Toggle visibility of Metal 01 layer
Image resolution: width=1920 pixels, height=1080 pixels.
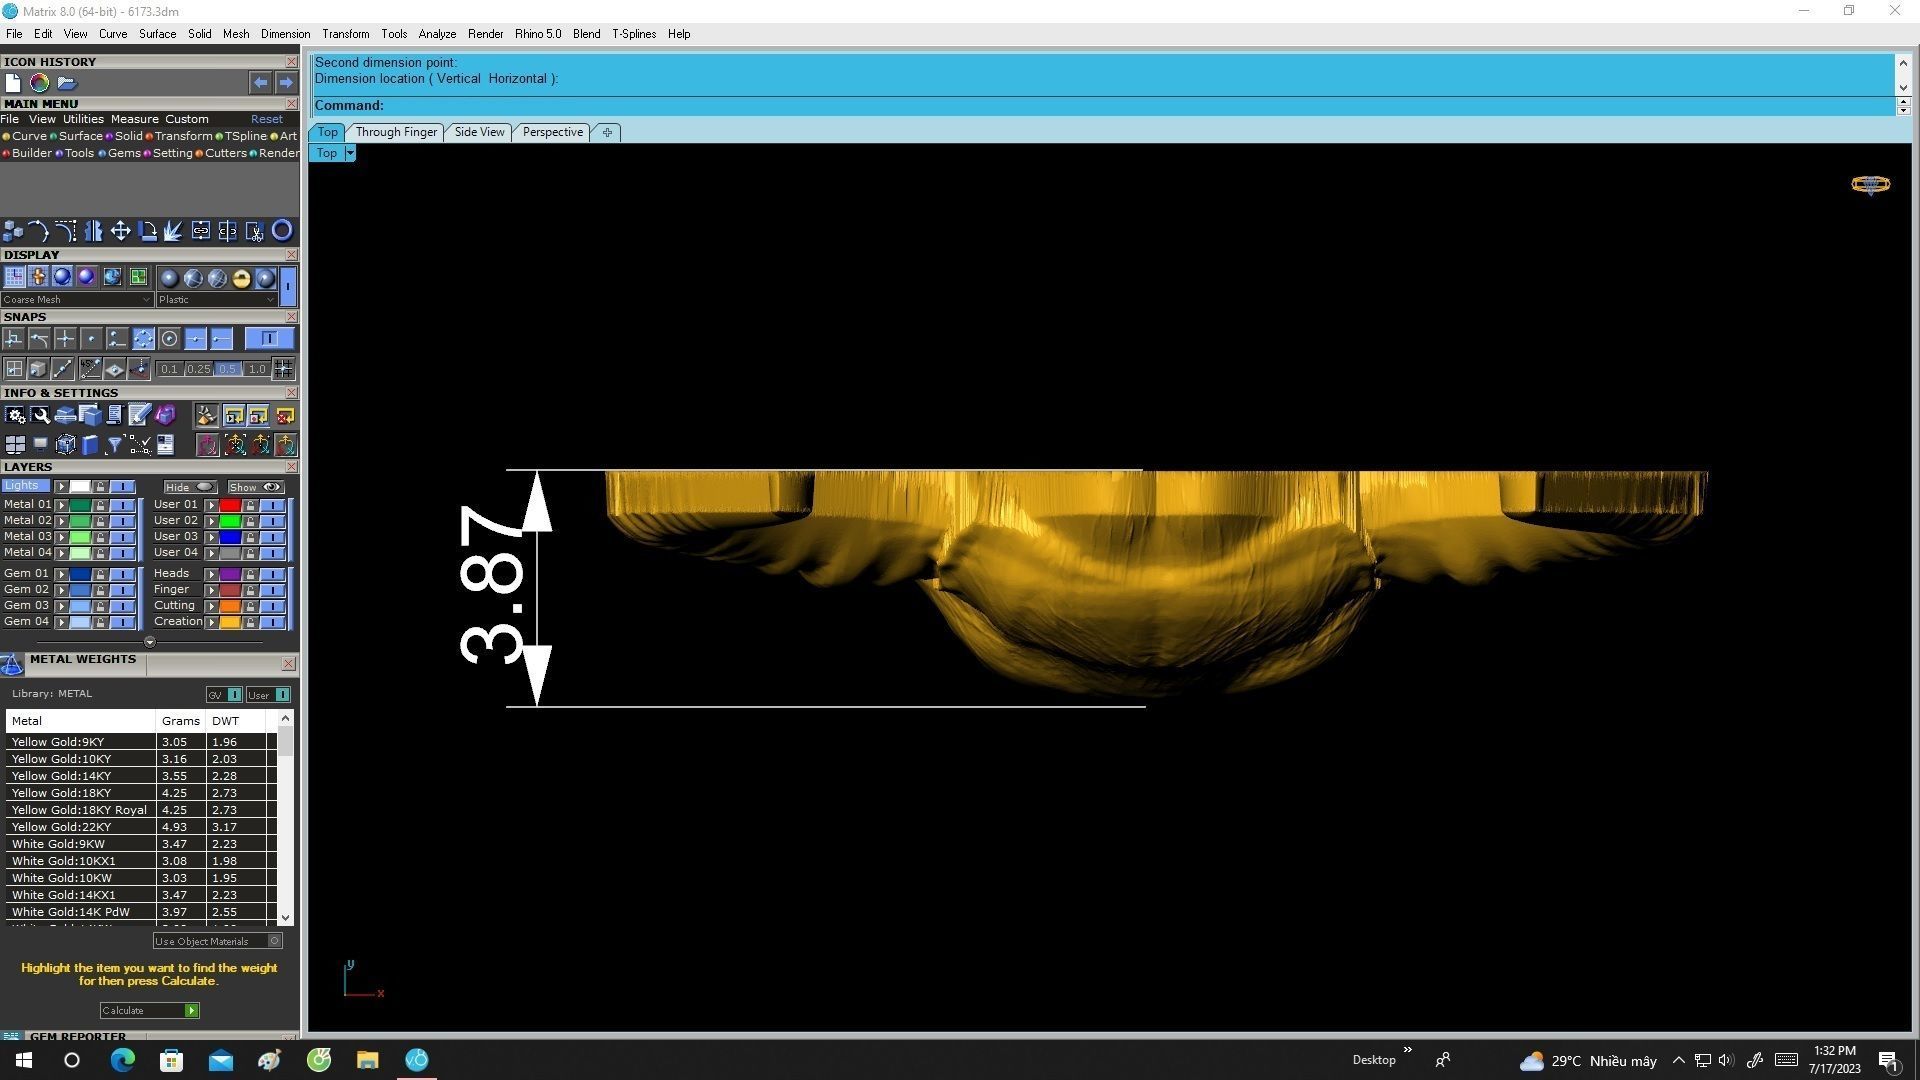[x=122, y=505]
